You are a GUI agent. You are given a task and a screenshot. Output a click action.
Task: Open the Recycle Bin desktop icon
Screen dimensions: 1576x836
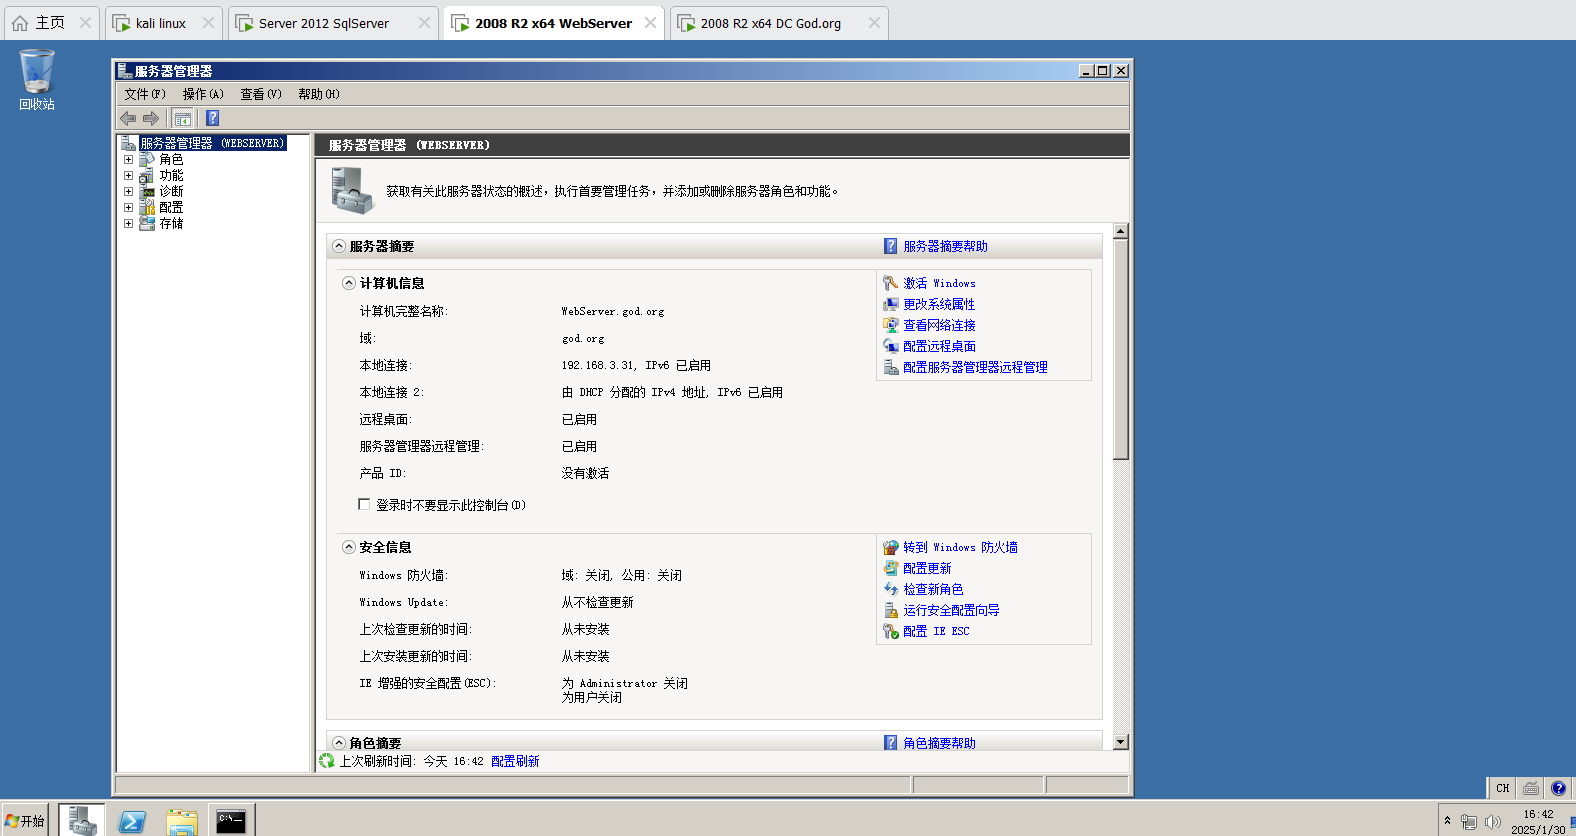[x=37, y=80]
